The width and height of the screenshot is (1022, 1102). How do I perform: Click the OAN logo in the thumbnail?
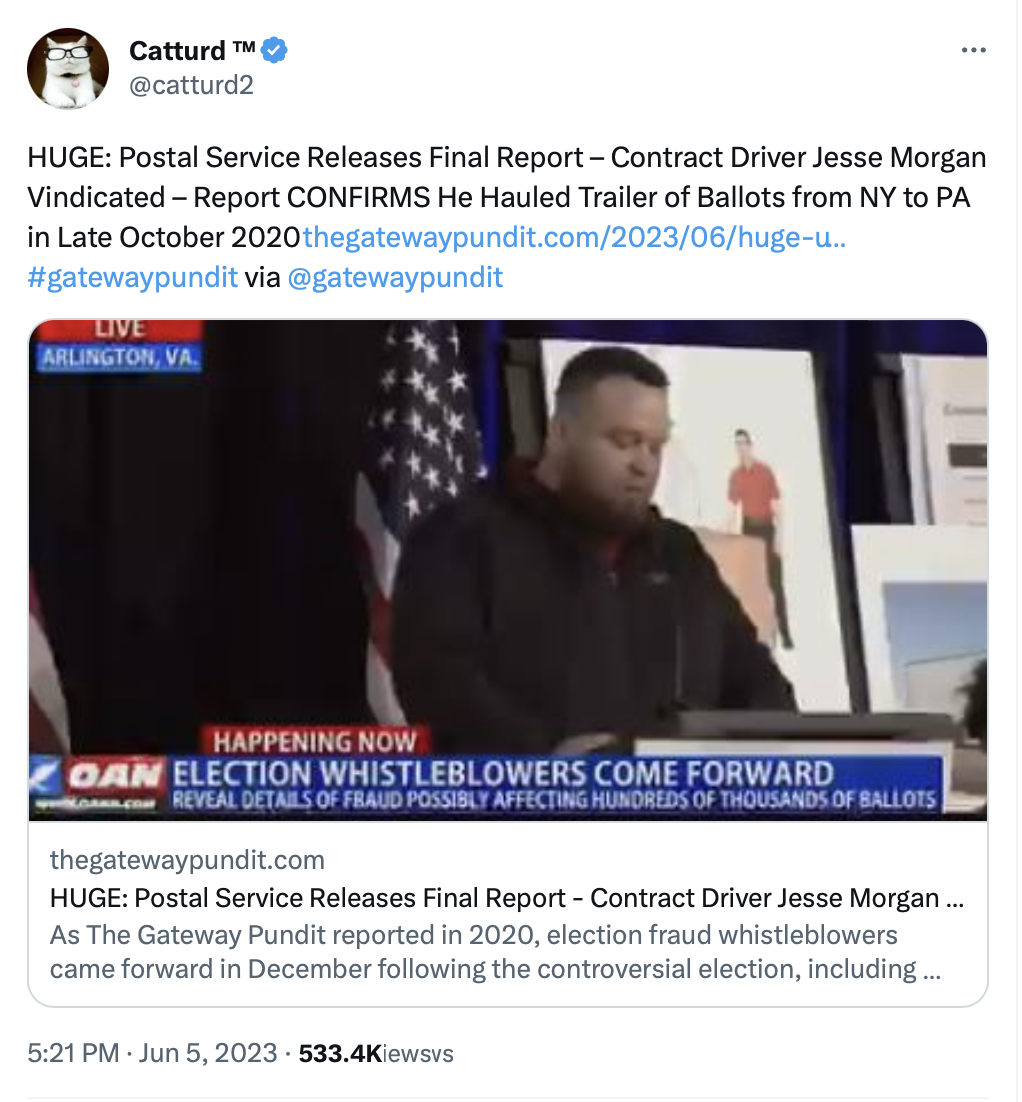[x=115, y=776]
